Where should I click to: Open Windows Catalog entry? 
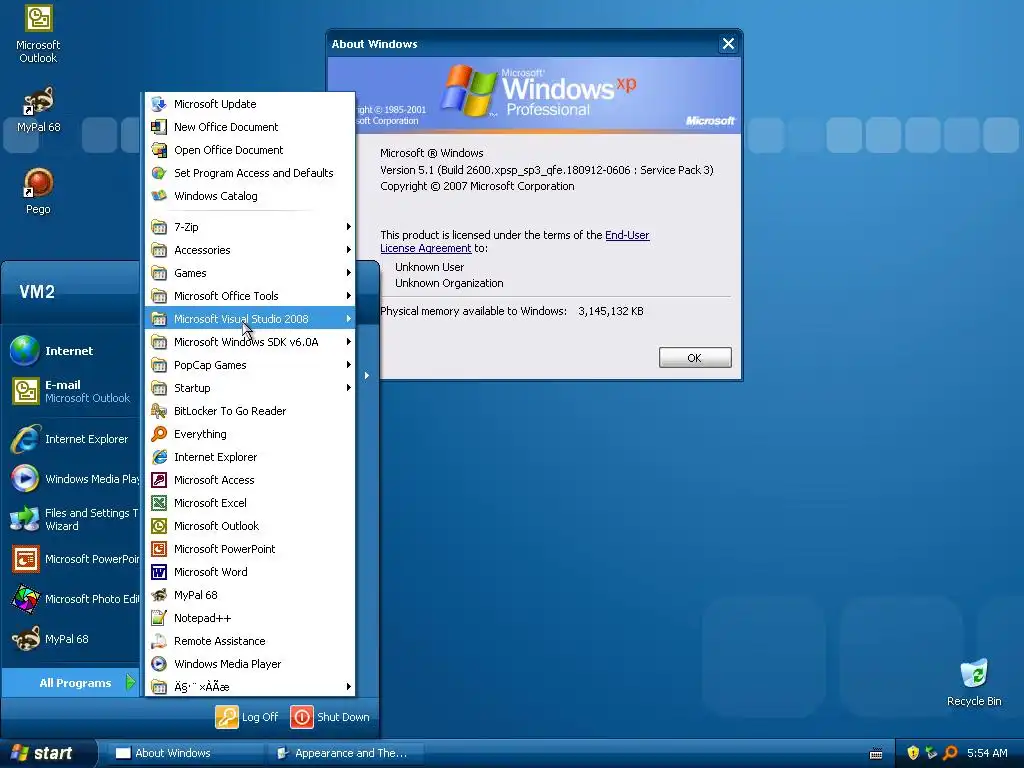249,195
